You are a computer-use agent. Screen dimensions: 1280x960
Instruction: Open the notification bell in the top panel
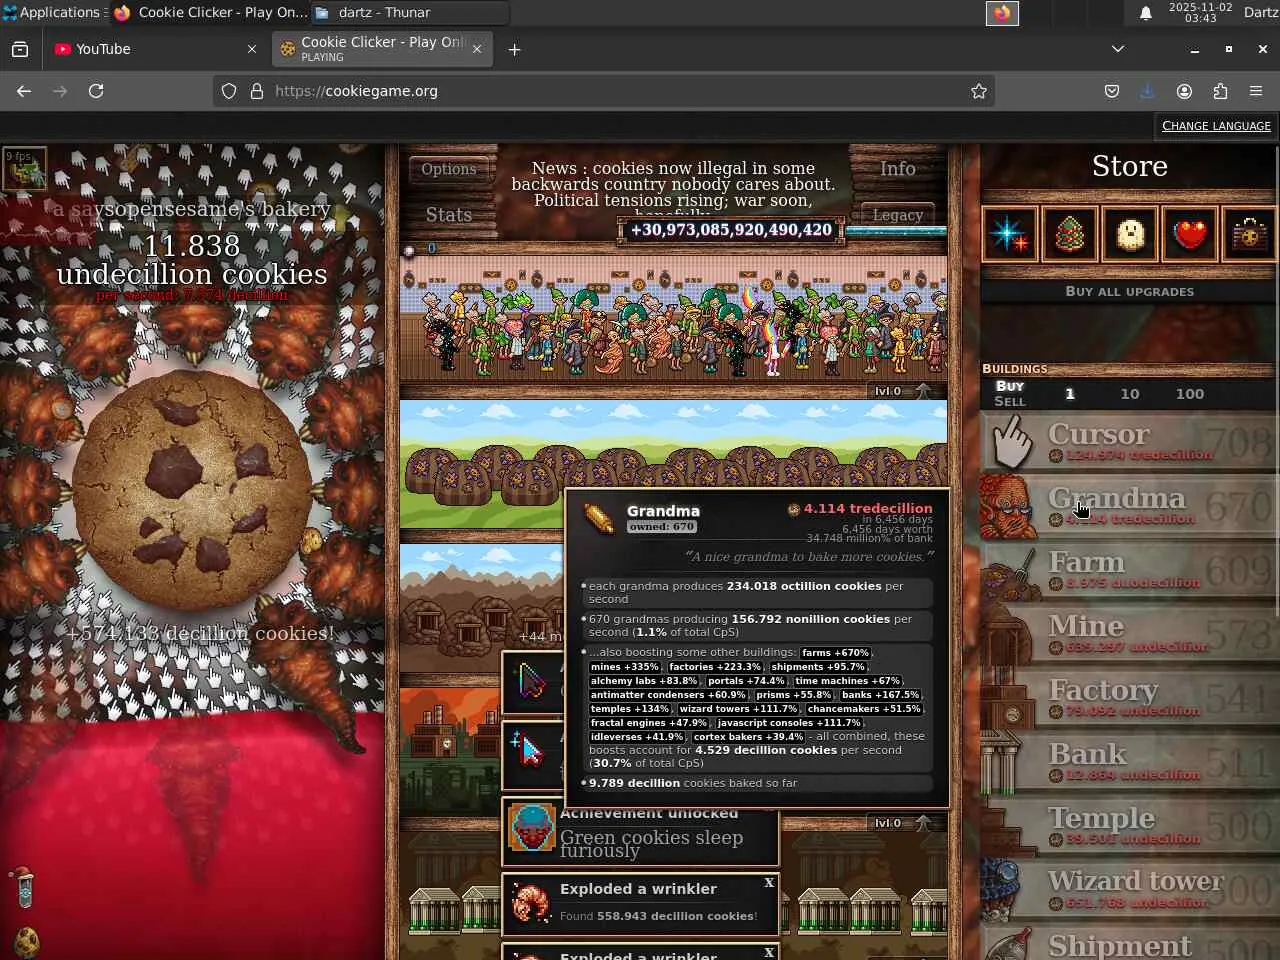[1146, 13]
